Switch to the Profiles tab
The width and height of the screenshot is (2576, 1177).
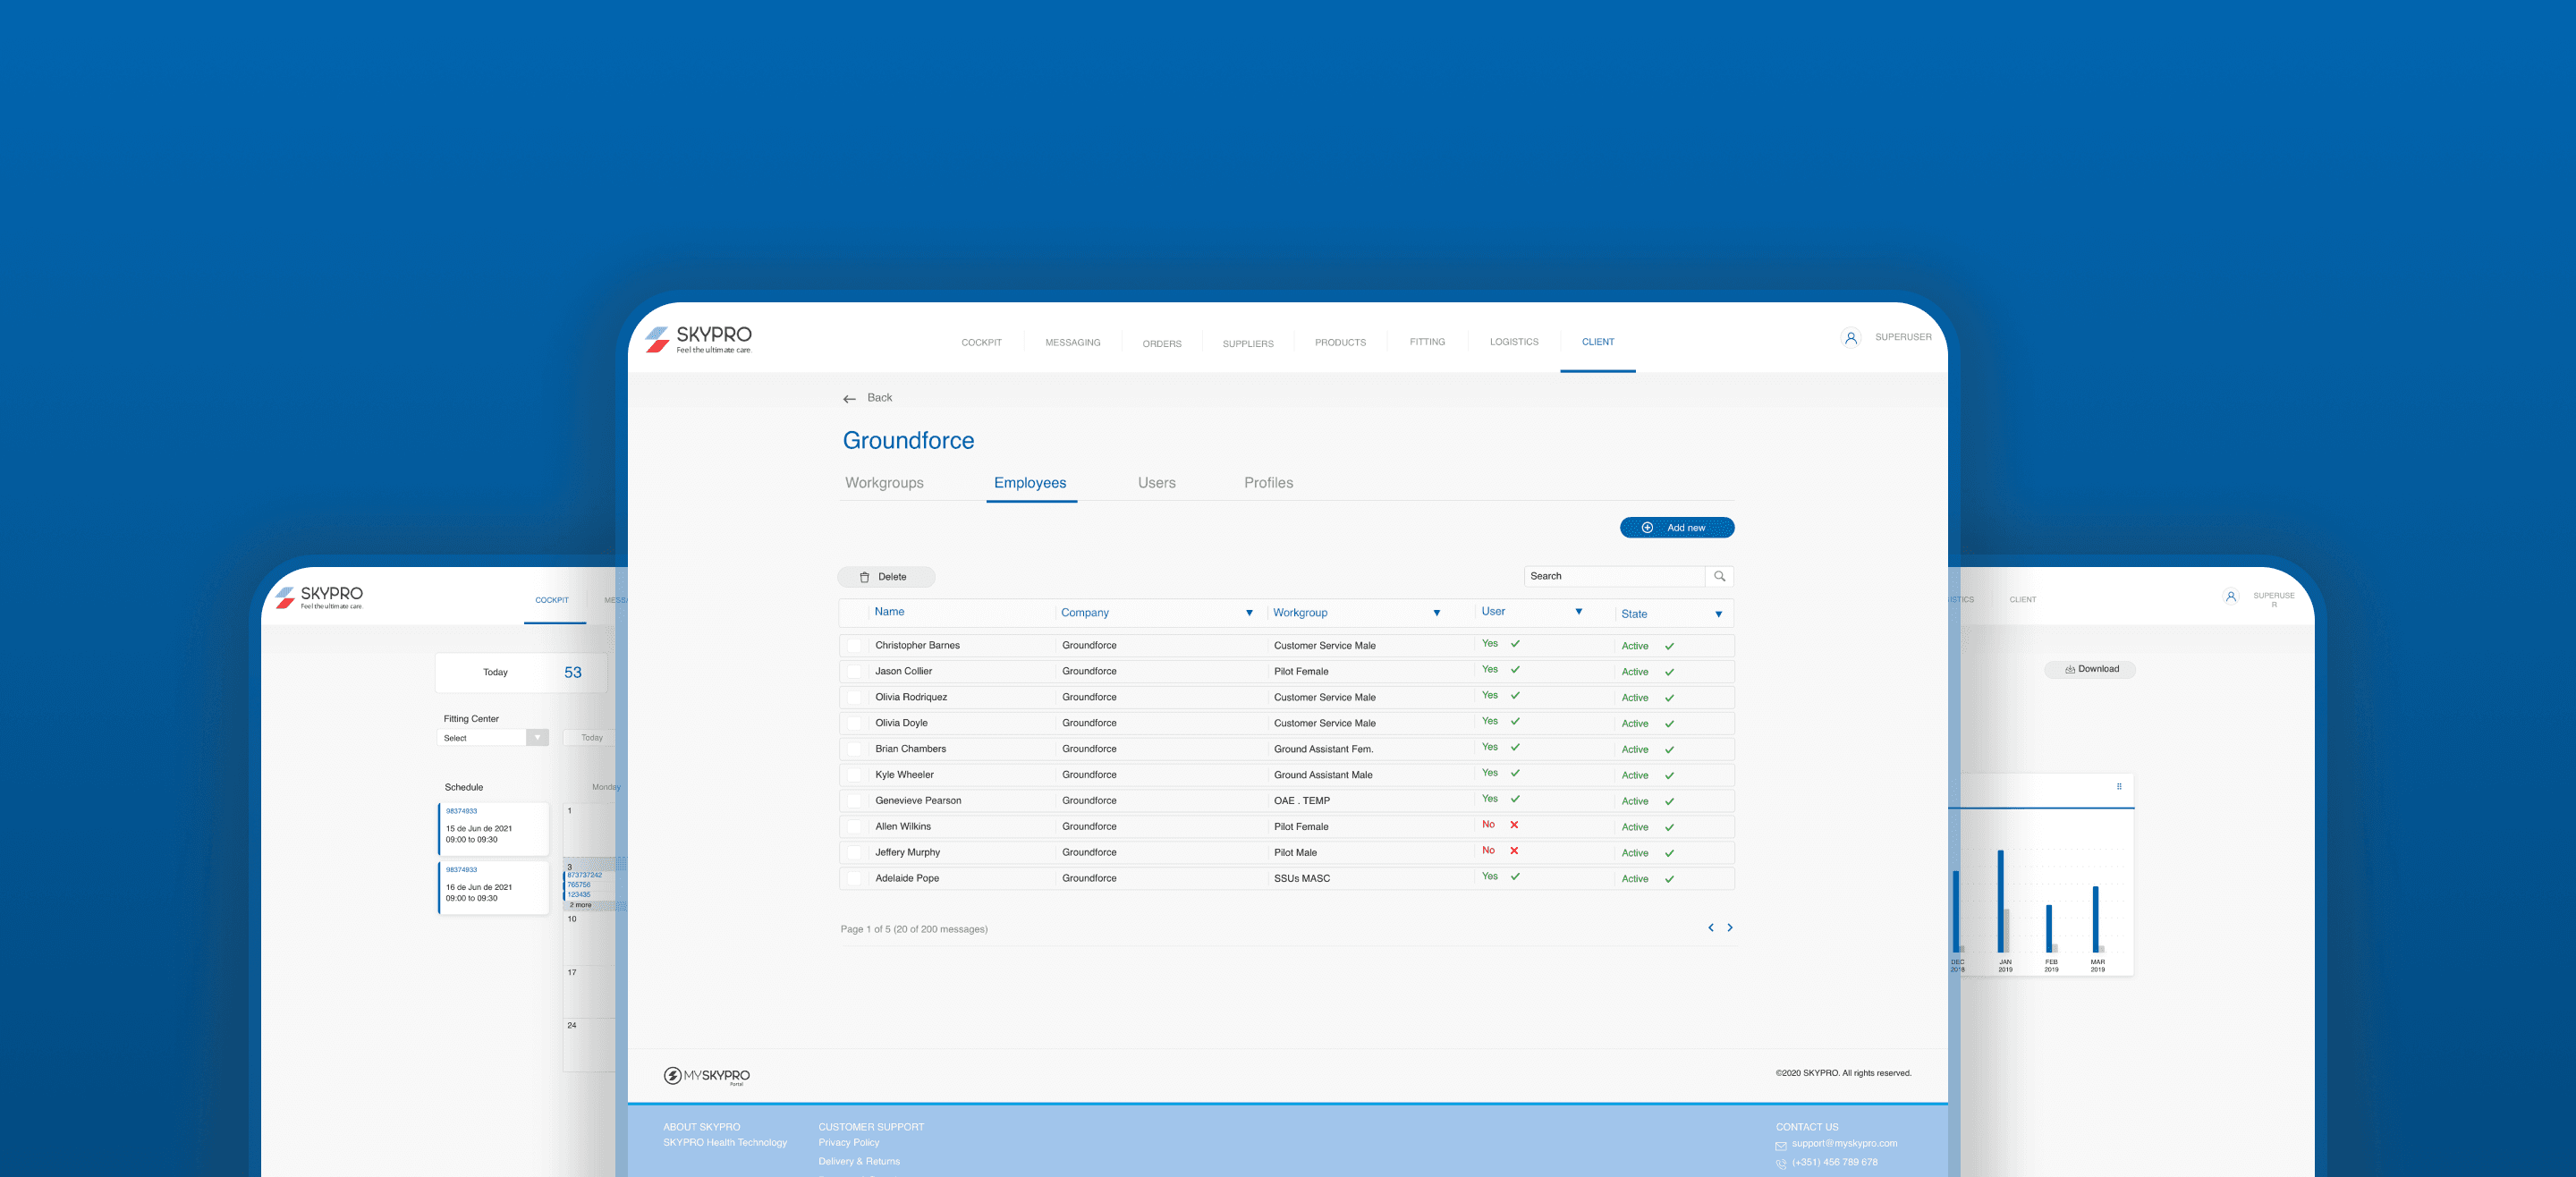point(1268,483)
